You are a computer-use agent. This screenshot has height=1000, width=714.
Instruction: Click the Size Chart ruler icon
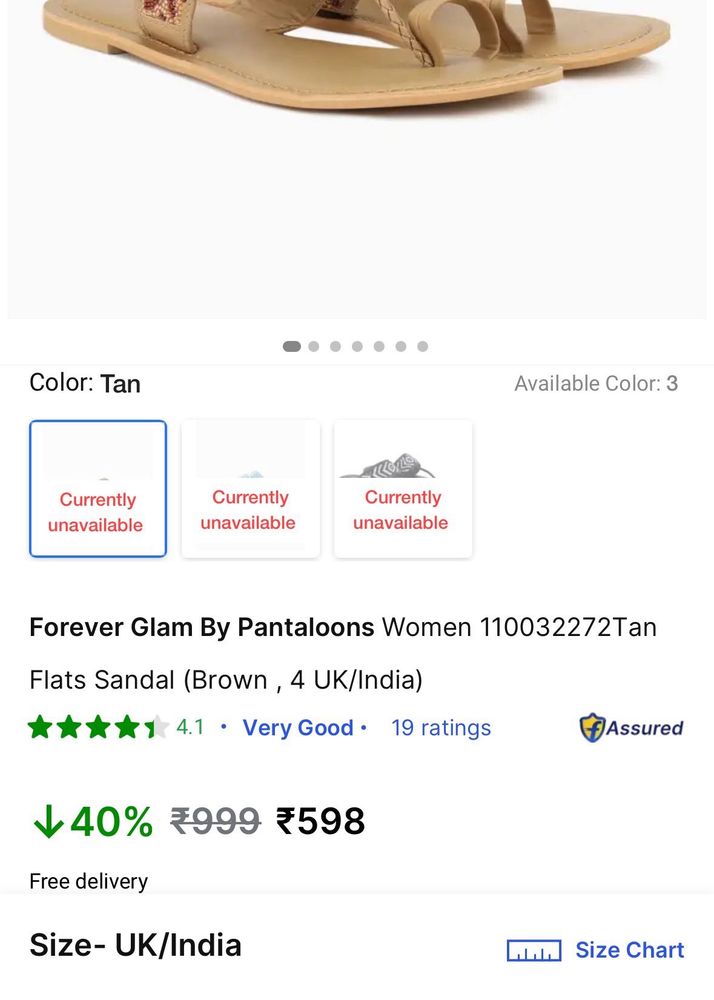coord(534,950)
